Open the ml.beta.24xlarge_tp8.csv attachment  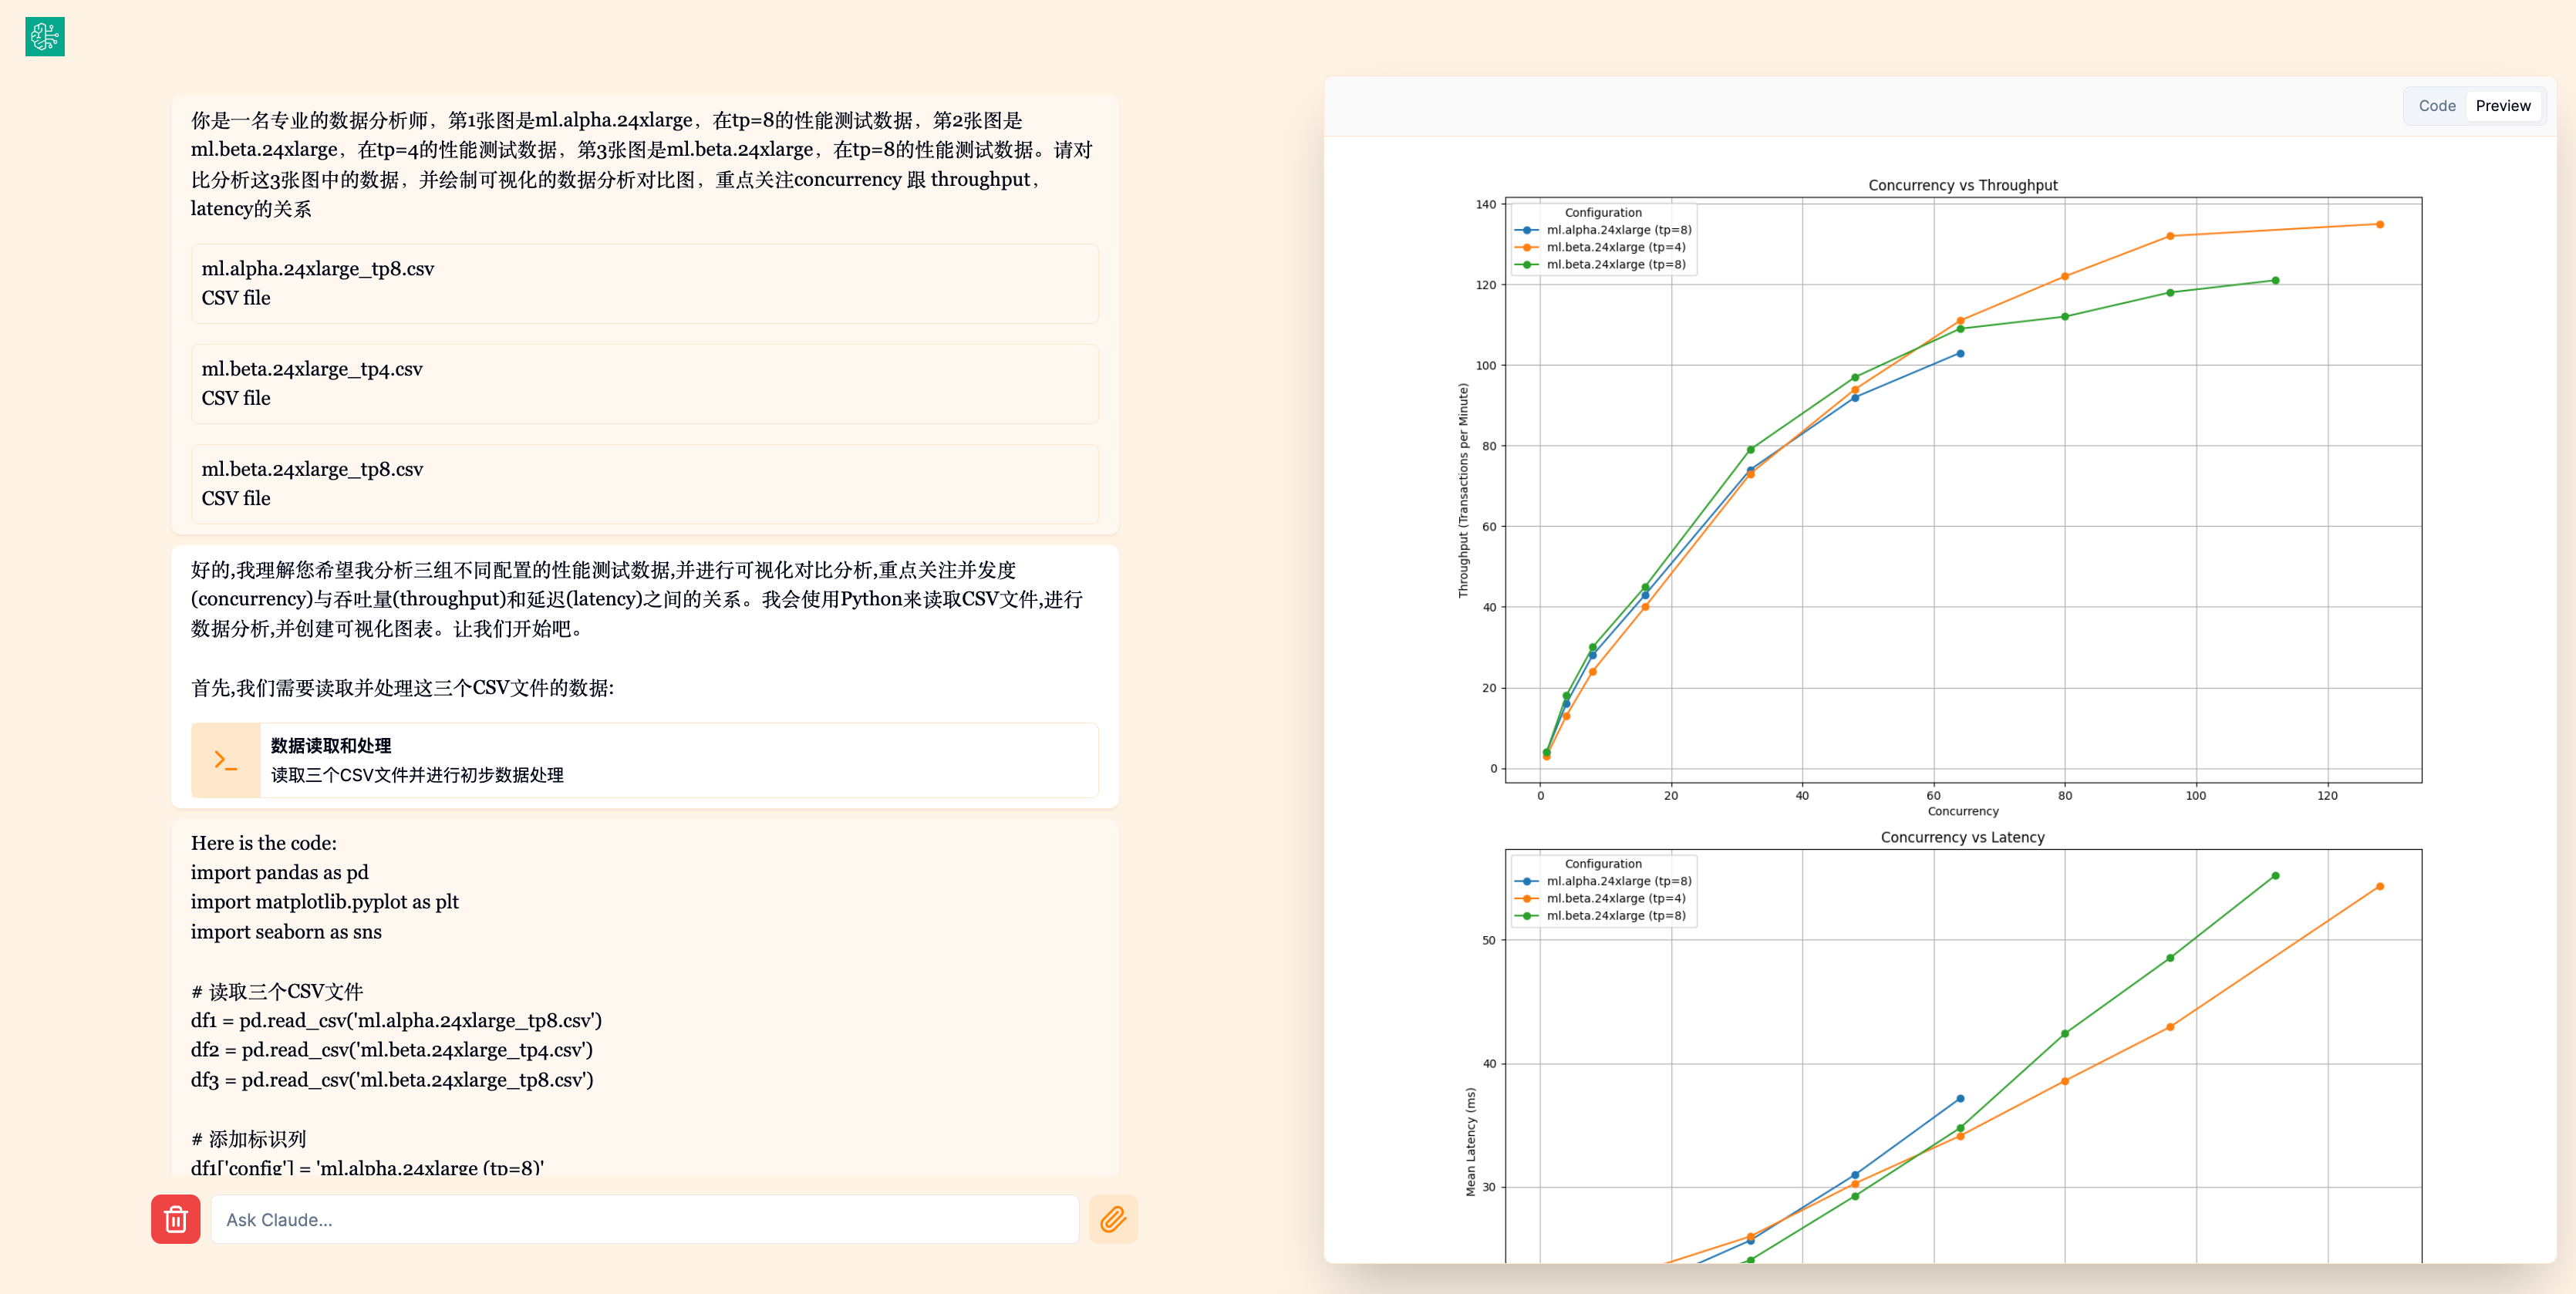(645, 483)
